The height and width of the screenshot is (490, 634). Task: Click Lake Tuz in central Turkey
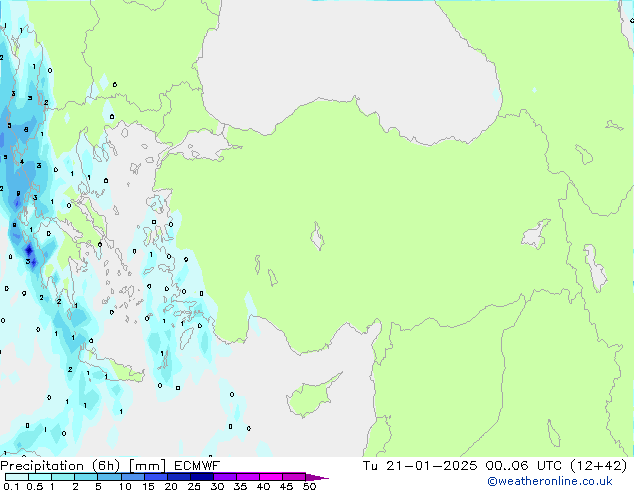318,238
